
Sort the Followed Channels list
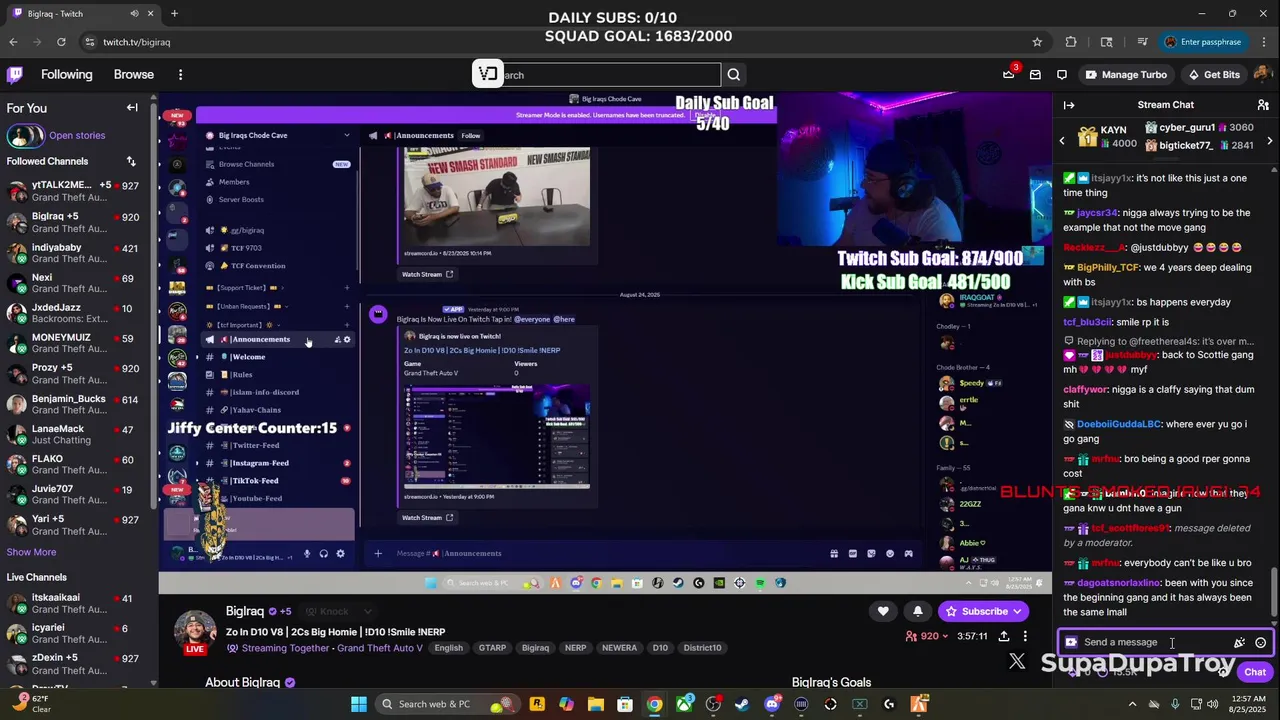click(x=131, y=161)
